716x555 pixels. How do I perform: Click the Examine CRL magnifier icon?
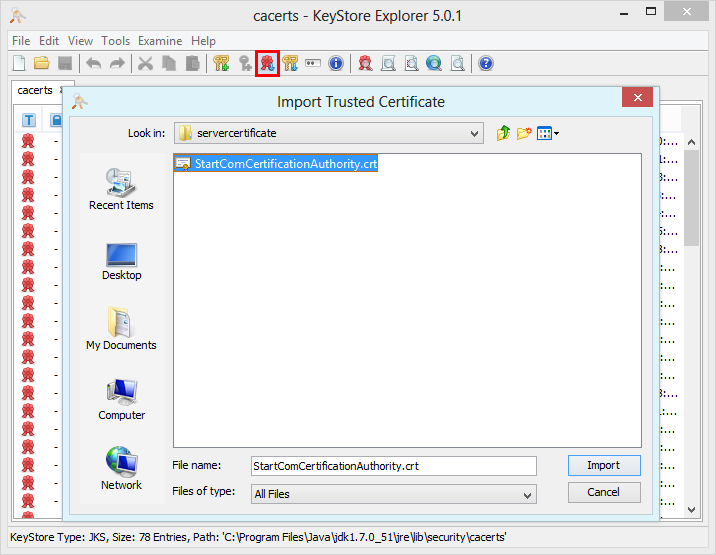[411, 63]
